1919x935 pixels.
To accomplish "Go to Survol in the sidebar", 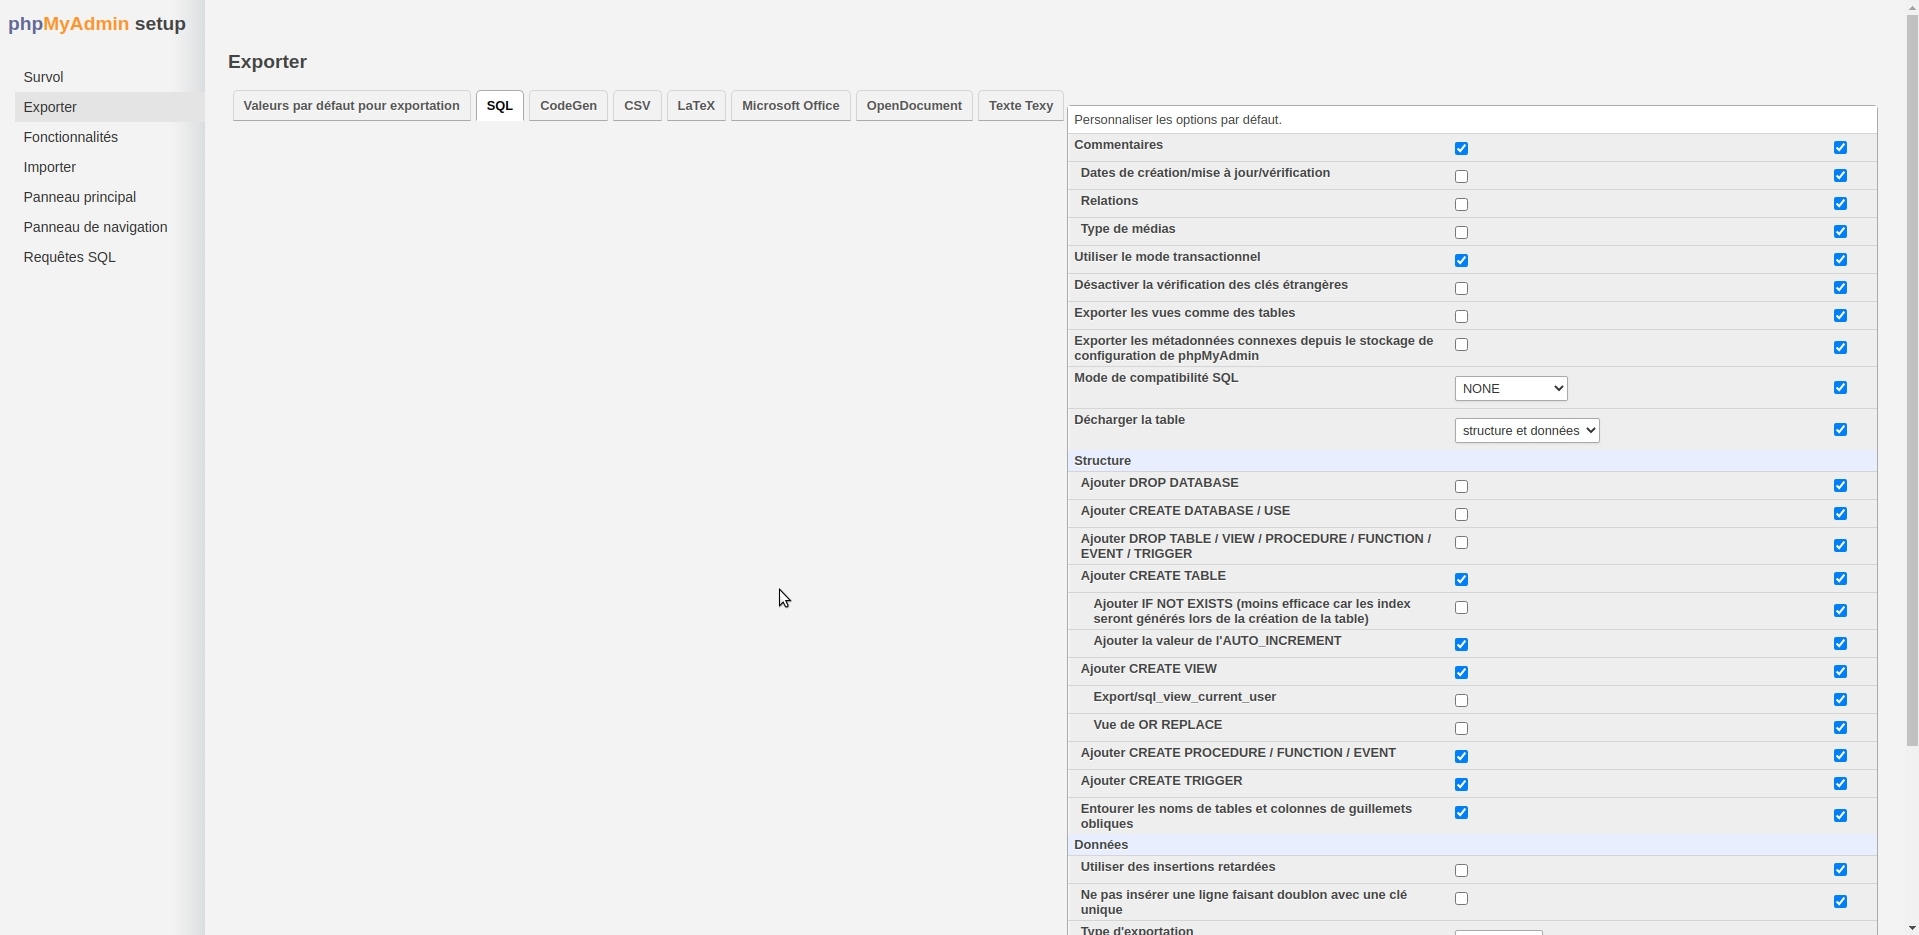I will point(43,77).
